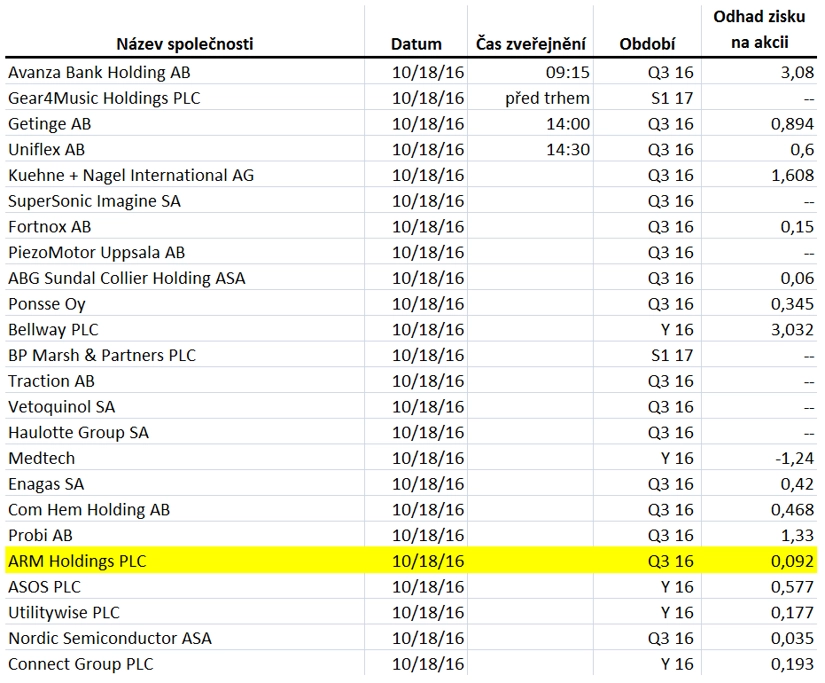
Task: Select the Období column header
Action: pyautogui.click(x=647, y=44)
